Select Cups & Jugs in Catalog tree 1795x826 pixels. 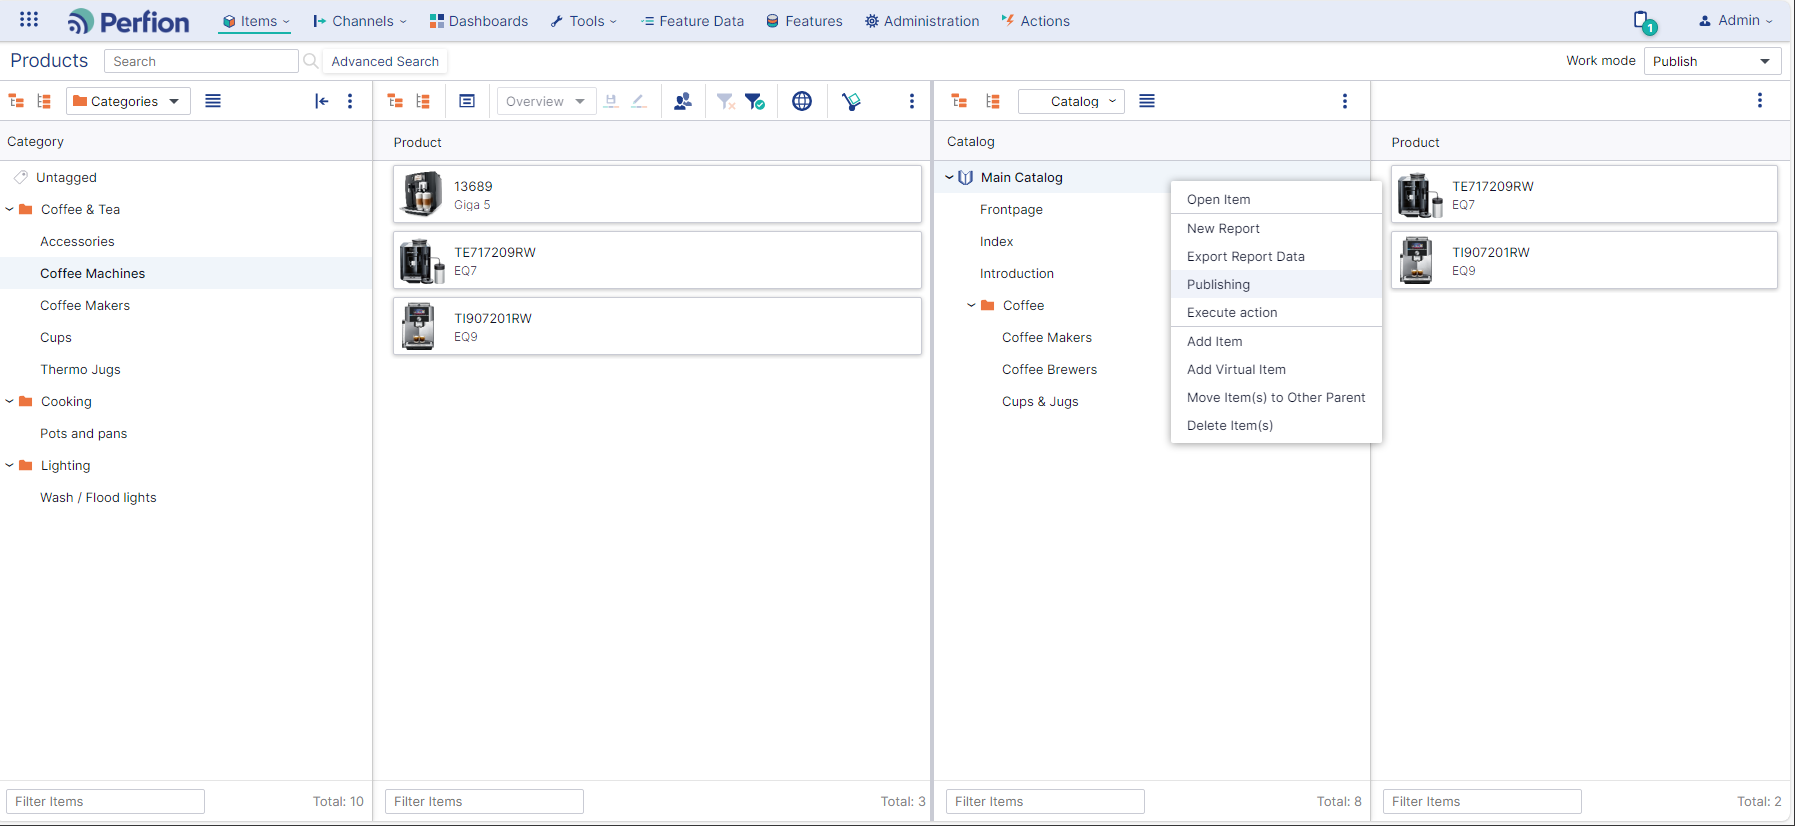pos(1040,401)
